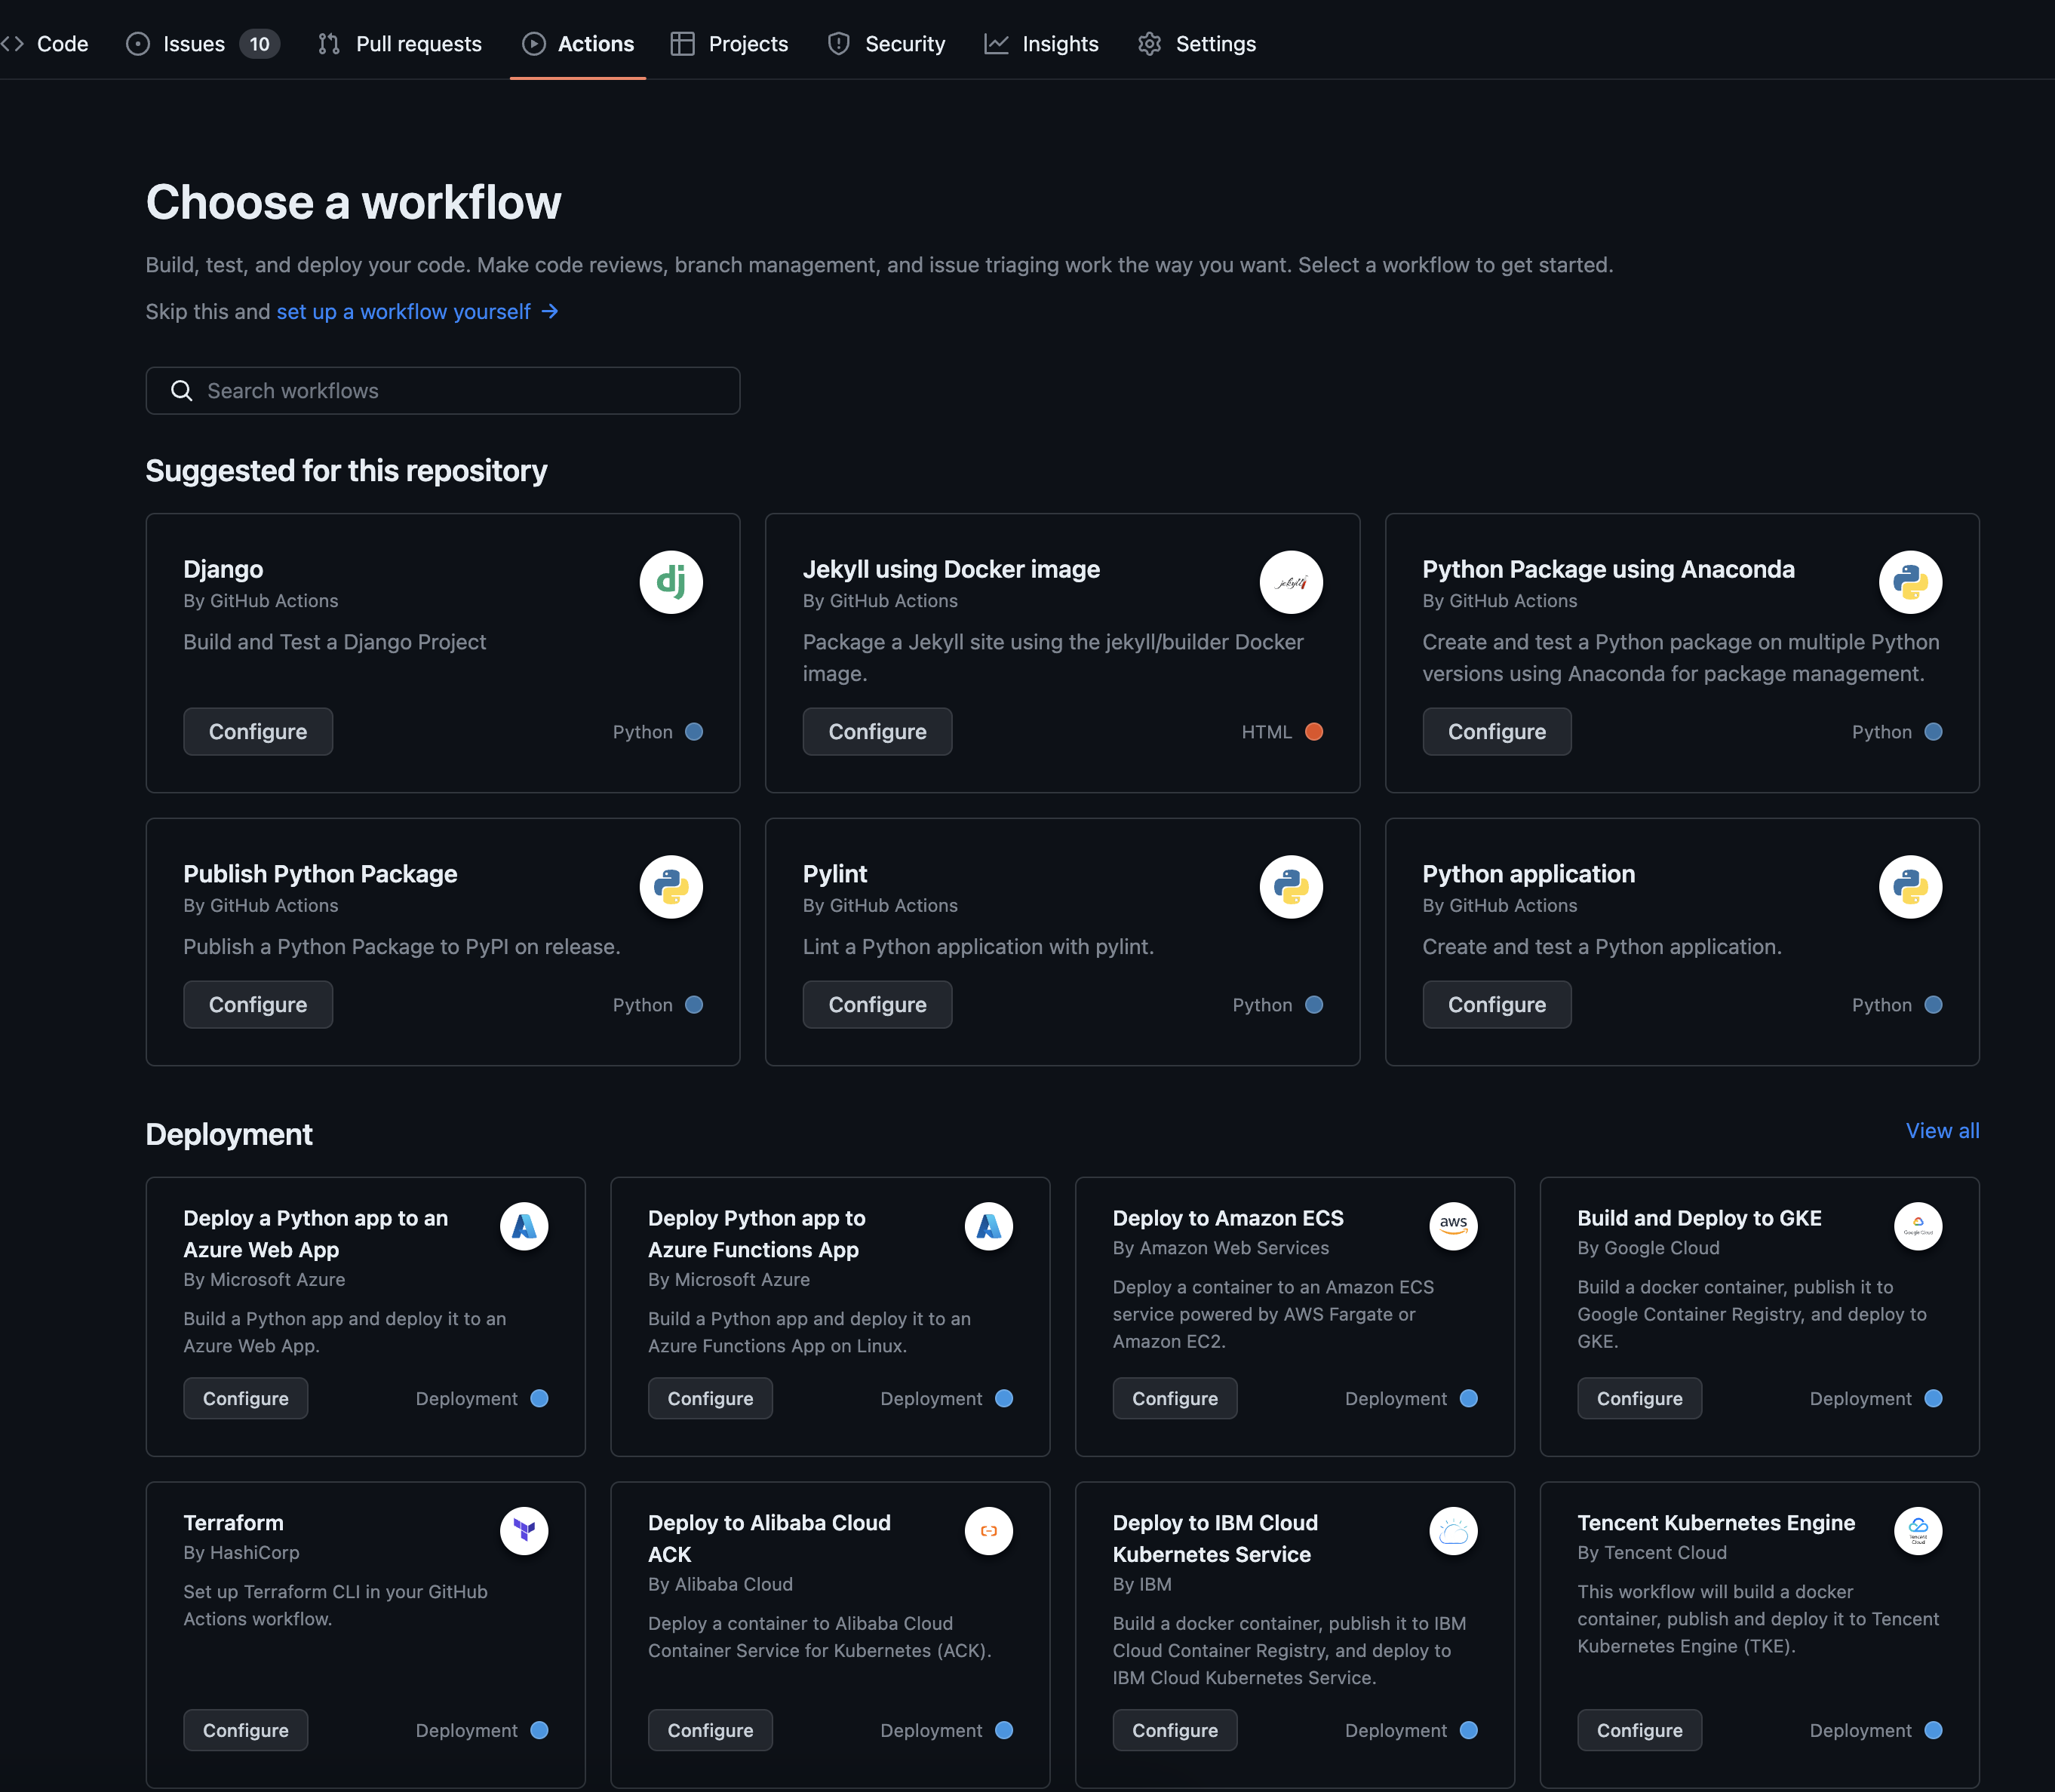Click the Django logo icon
The image size is (2055, 1792).
click(671, 582)
